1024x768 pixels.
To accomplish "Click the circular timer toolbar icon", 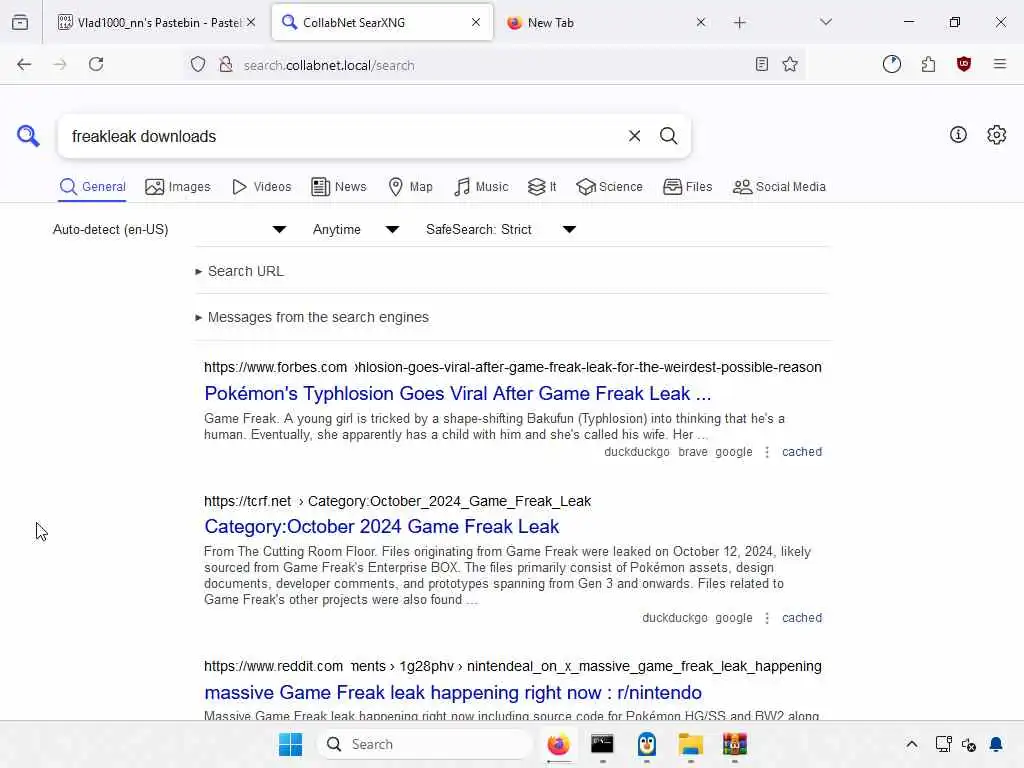I will [891, 64].
